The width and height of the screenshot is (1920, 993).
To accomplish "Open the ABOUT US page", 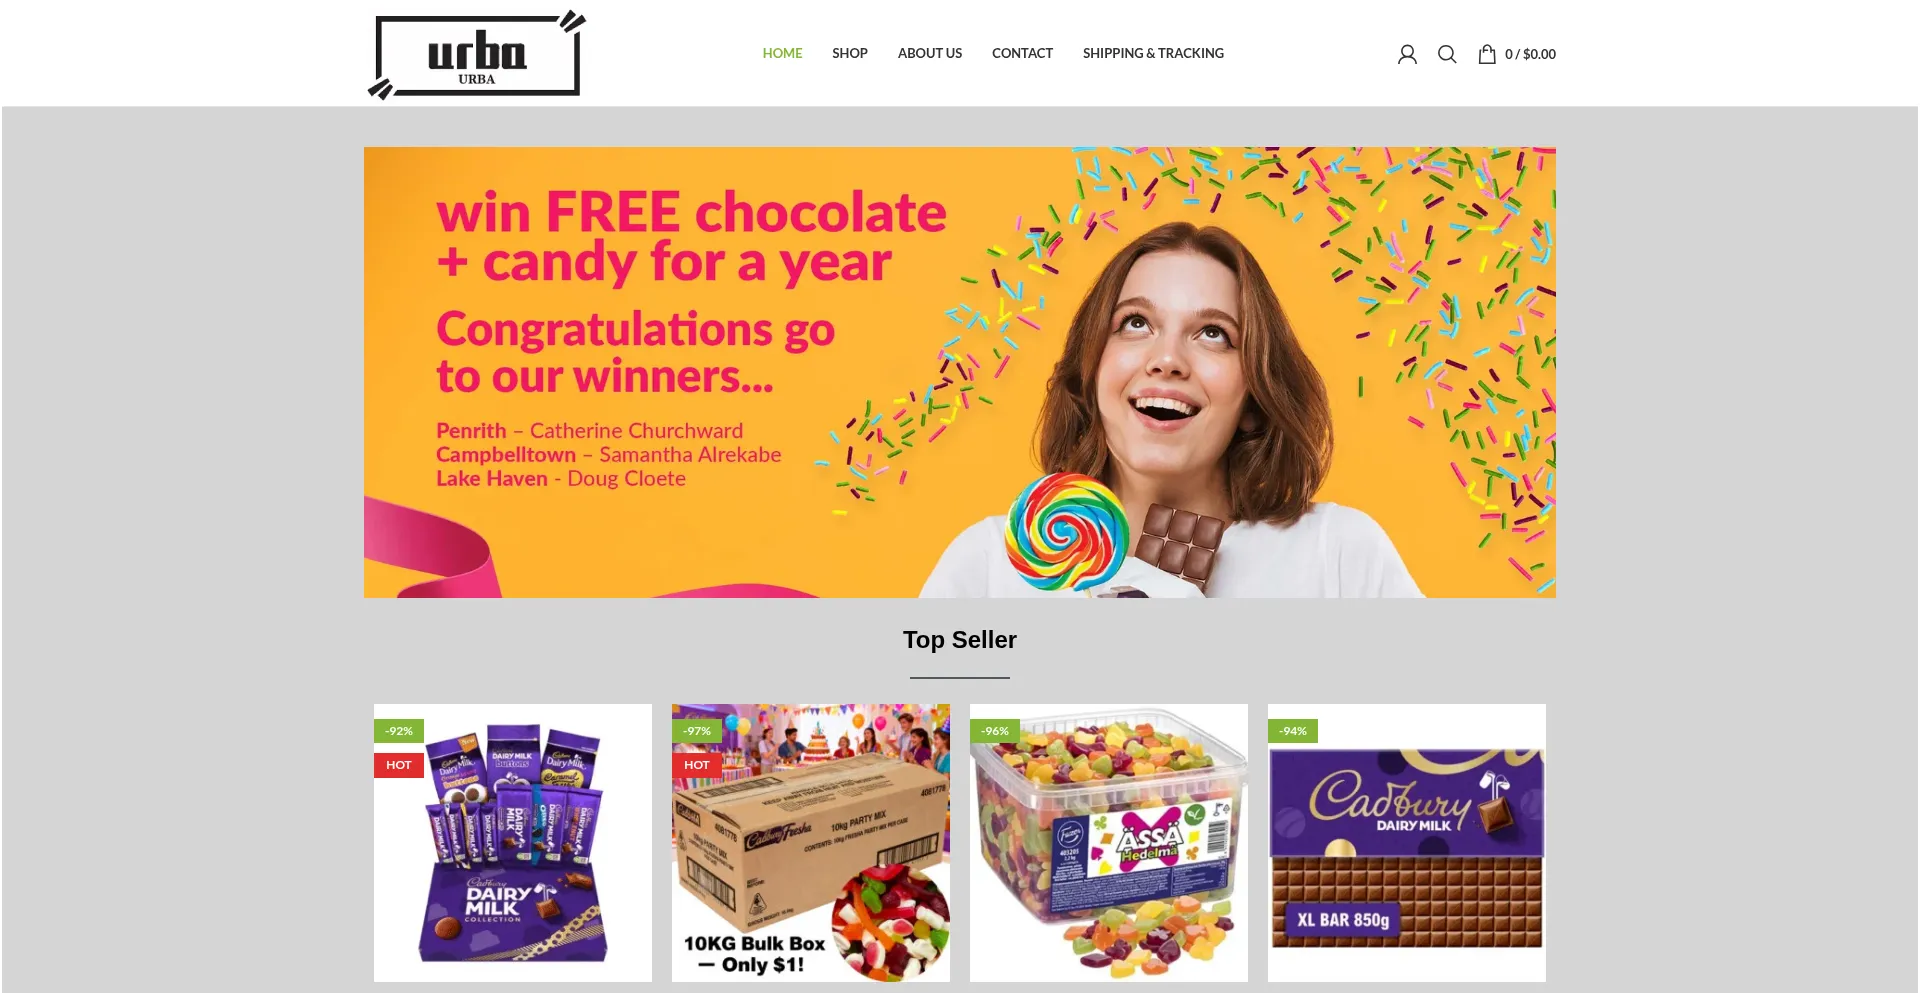I will [930, 53].
